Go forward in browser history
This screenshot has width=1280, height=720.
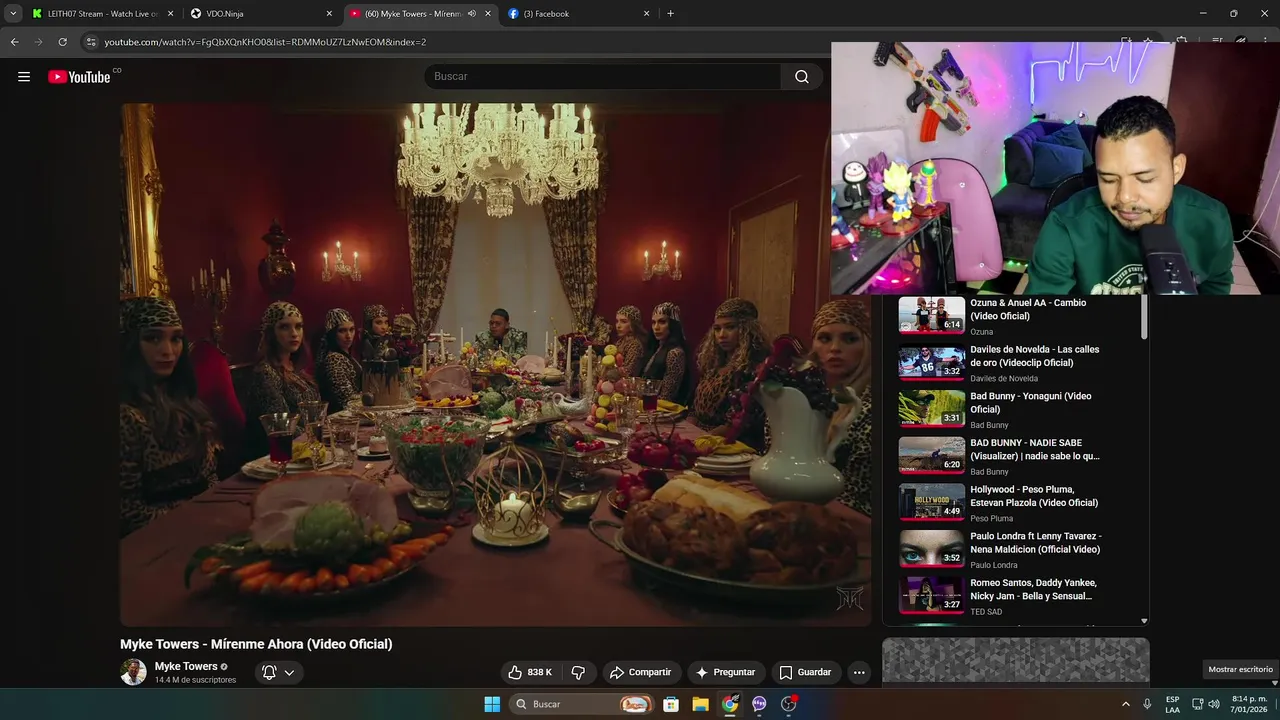[38, 42]
